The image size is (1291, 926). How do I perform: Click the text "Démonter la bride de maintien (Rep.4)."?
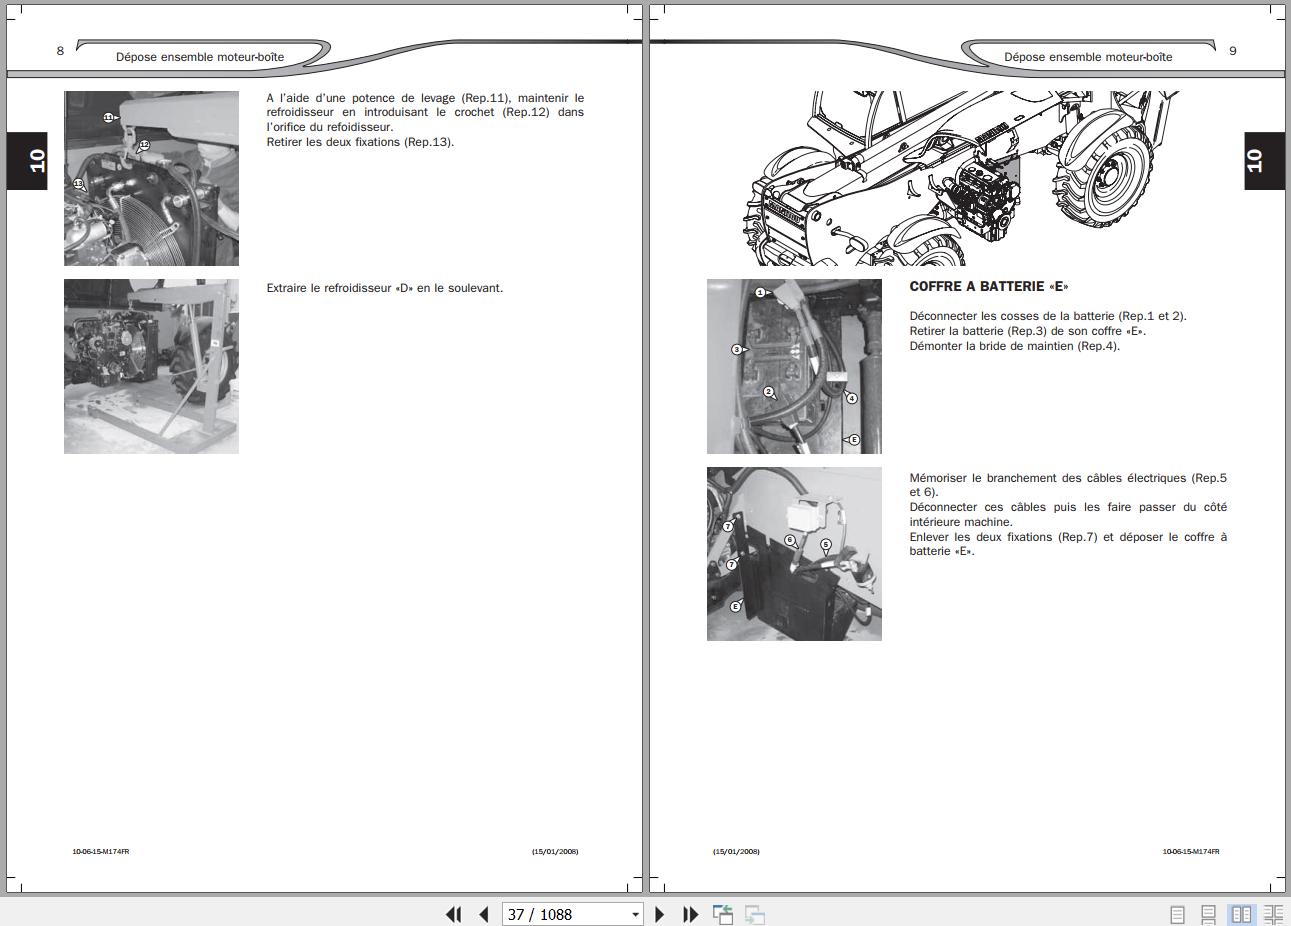click(x=1014, y=346)
